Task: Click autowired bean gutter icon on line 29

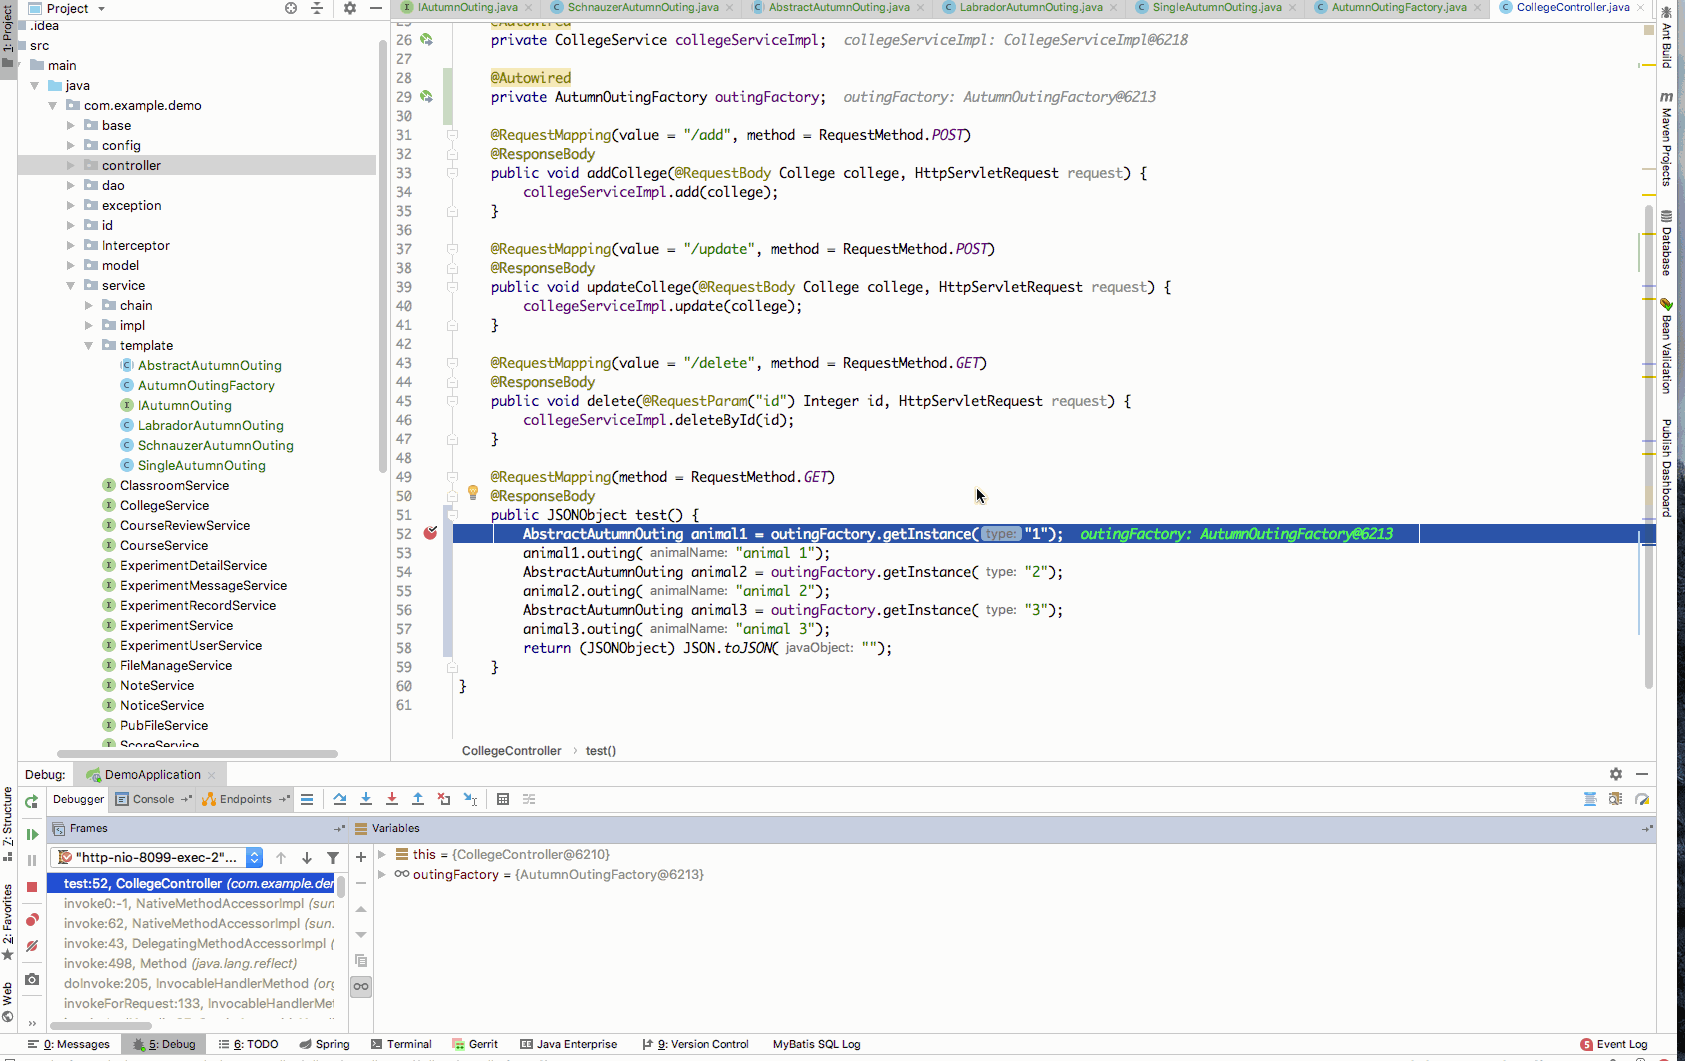Action: (x=427, y=97)
